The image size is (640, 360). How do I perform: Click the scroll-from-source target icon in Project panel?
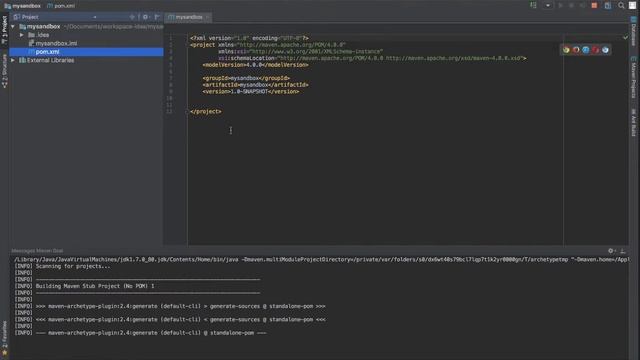(132, 17)
